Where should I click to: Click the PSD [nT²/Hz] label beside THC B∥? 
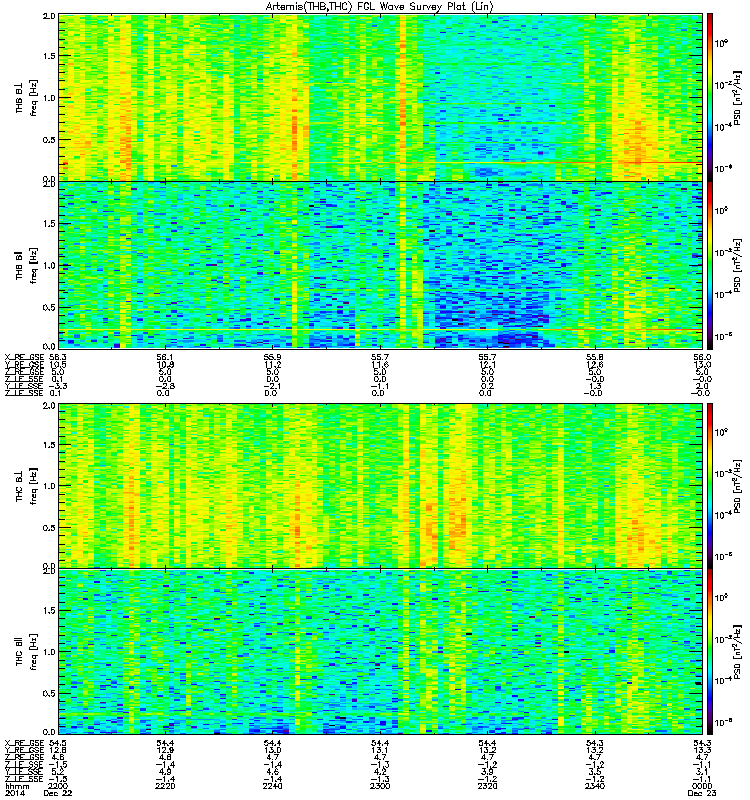pos(737,652)
